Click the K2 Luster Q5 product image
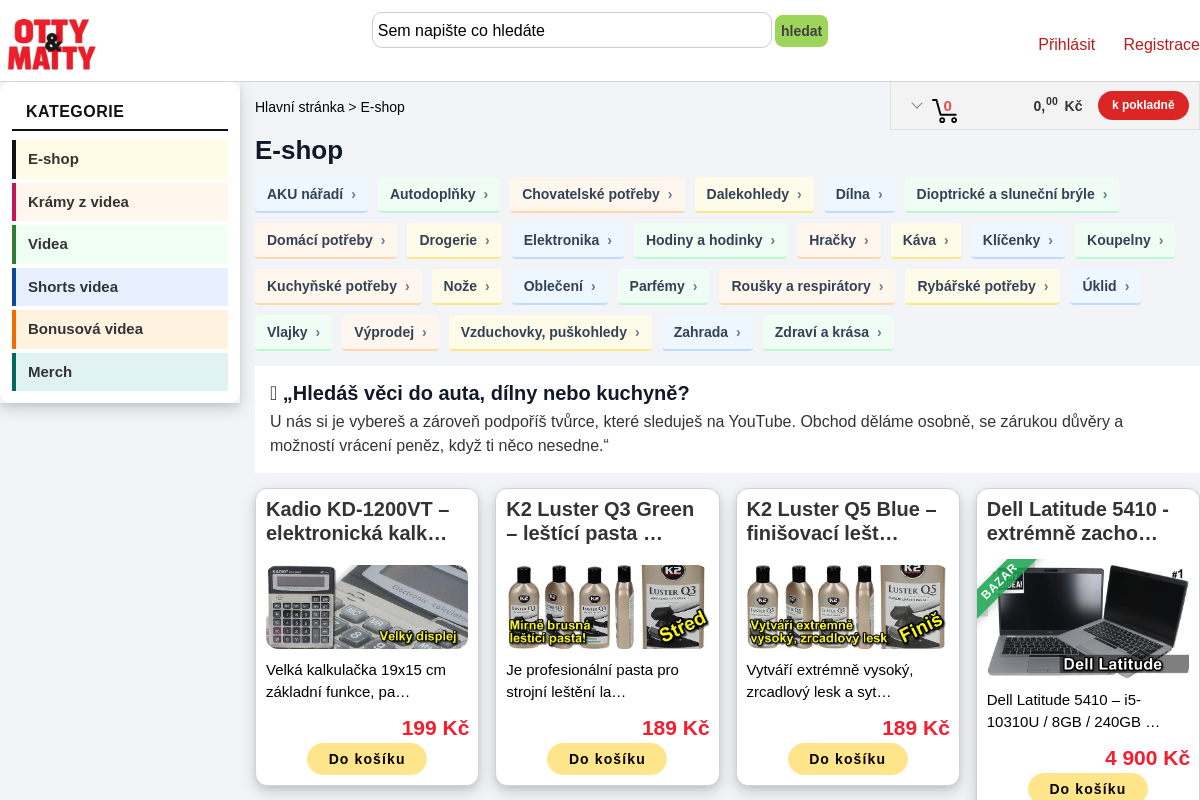This screenshot has height=800, width=1200. click(848, 607)
